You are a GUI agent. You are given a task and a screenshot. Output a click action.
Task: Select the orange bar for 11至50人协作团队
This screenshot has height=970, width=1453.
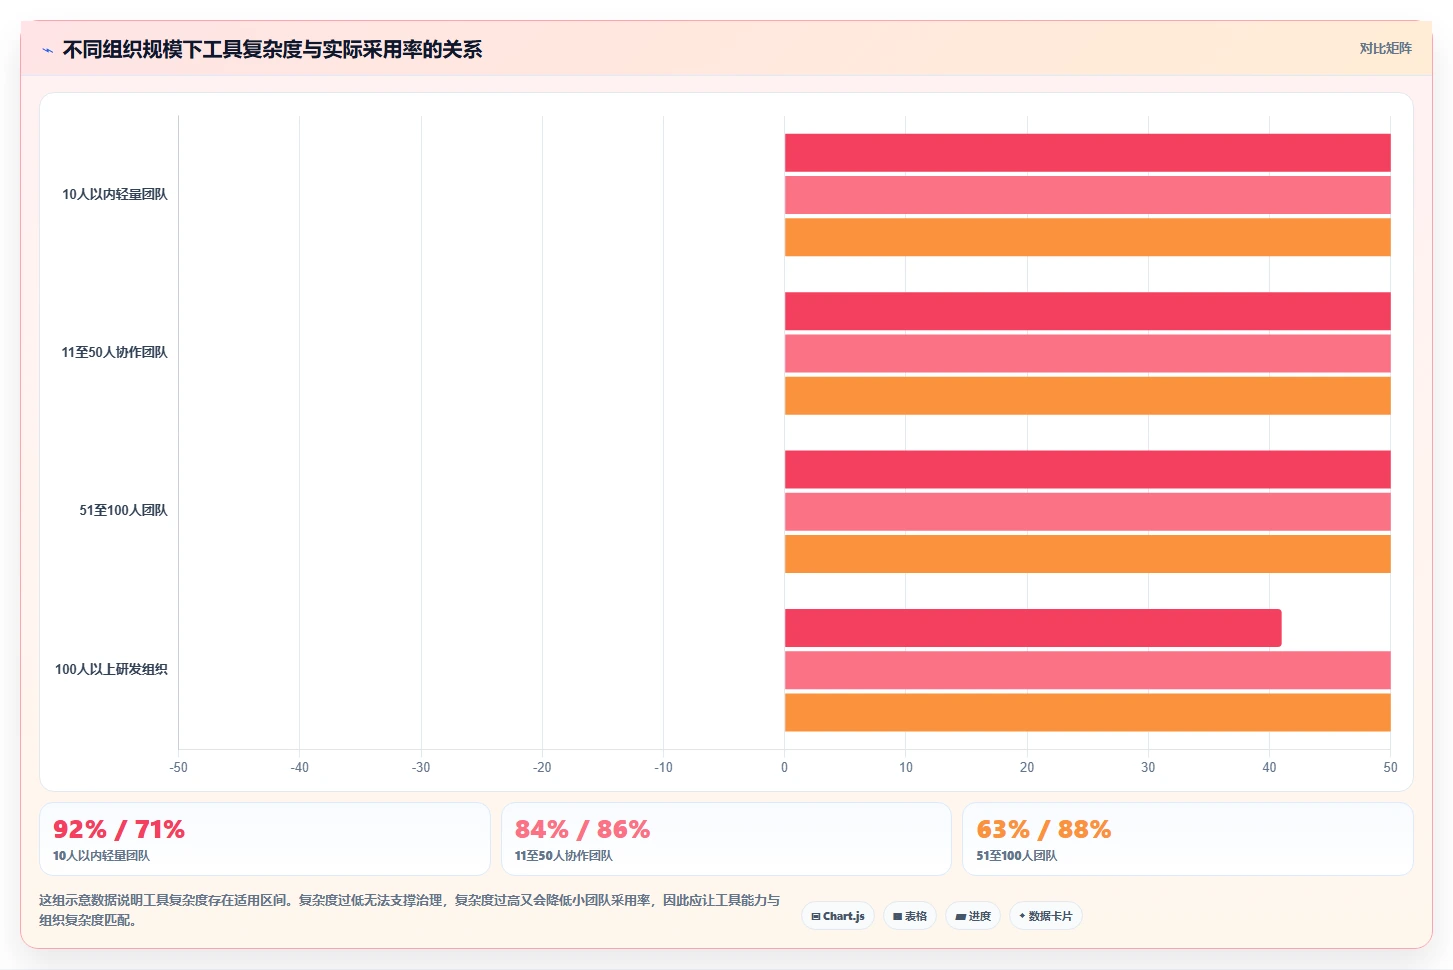coord(1087,395)
